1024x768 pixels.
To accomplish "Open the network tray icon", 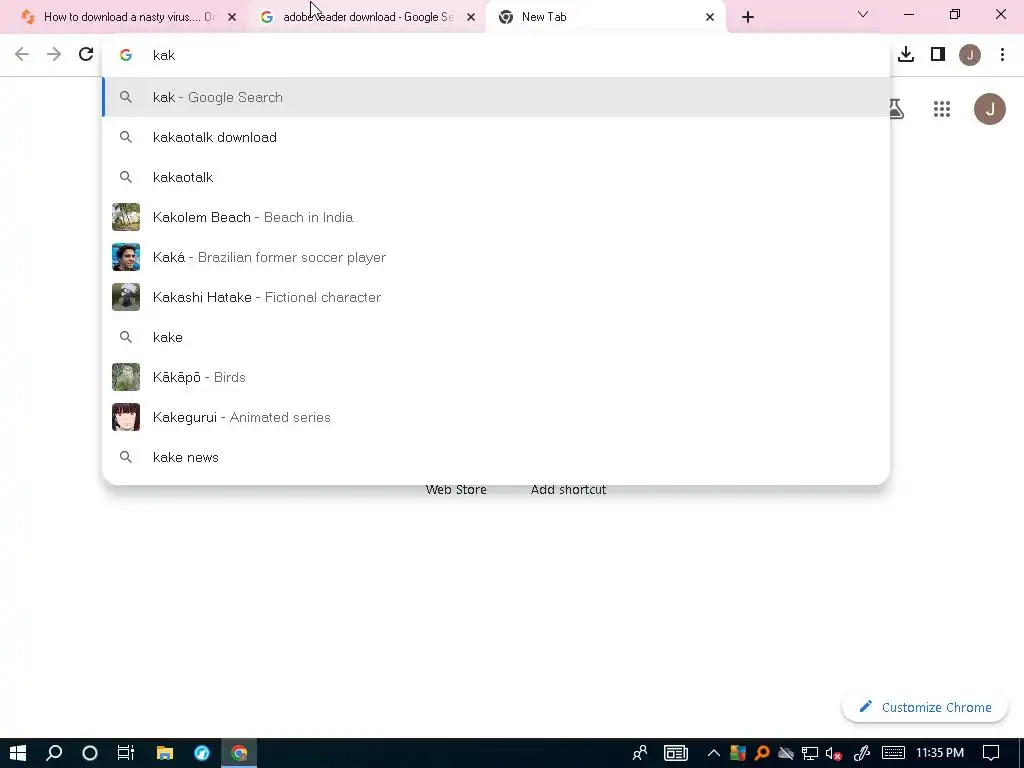I will pyautogui.click(x=810, y=753).
